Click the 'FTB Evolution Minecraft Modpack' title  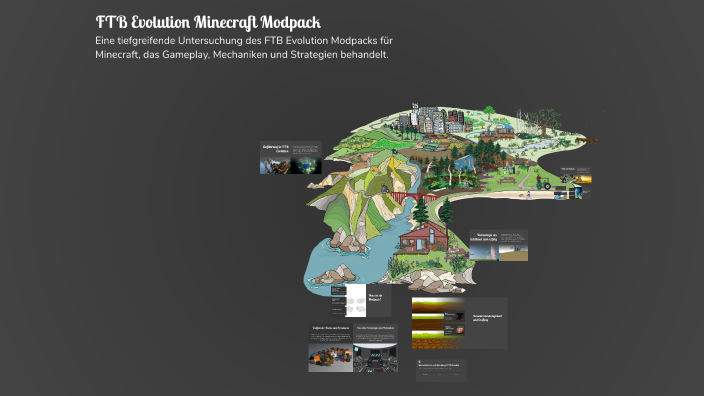[208, 22]
